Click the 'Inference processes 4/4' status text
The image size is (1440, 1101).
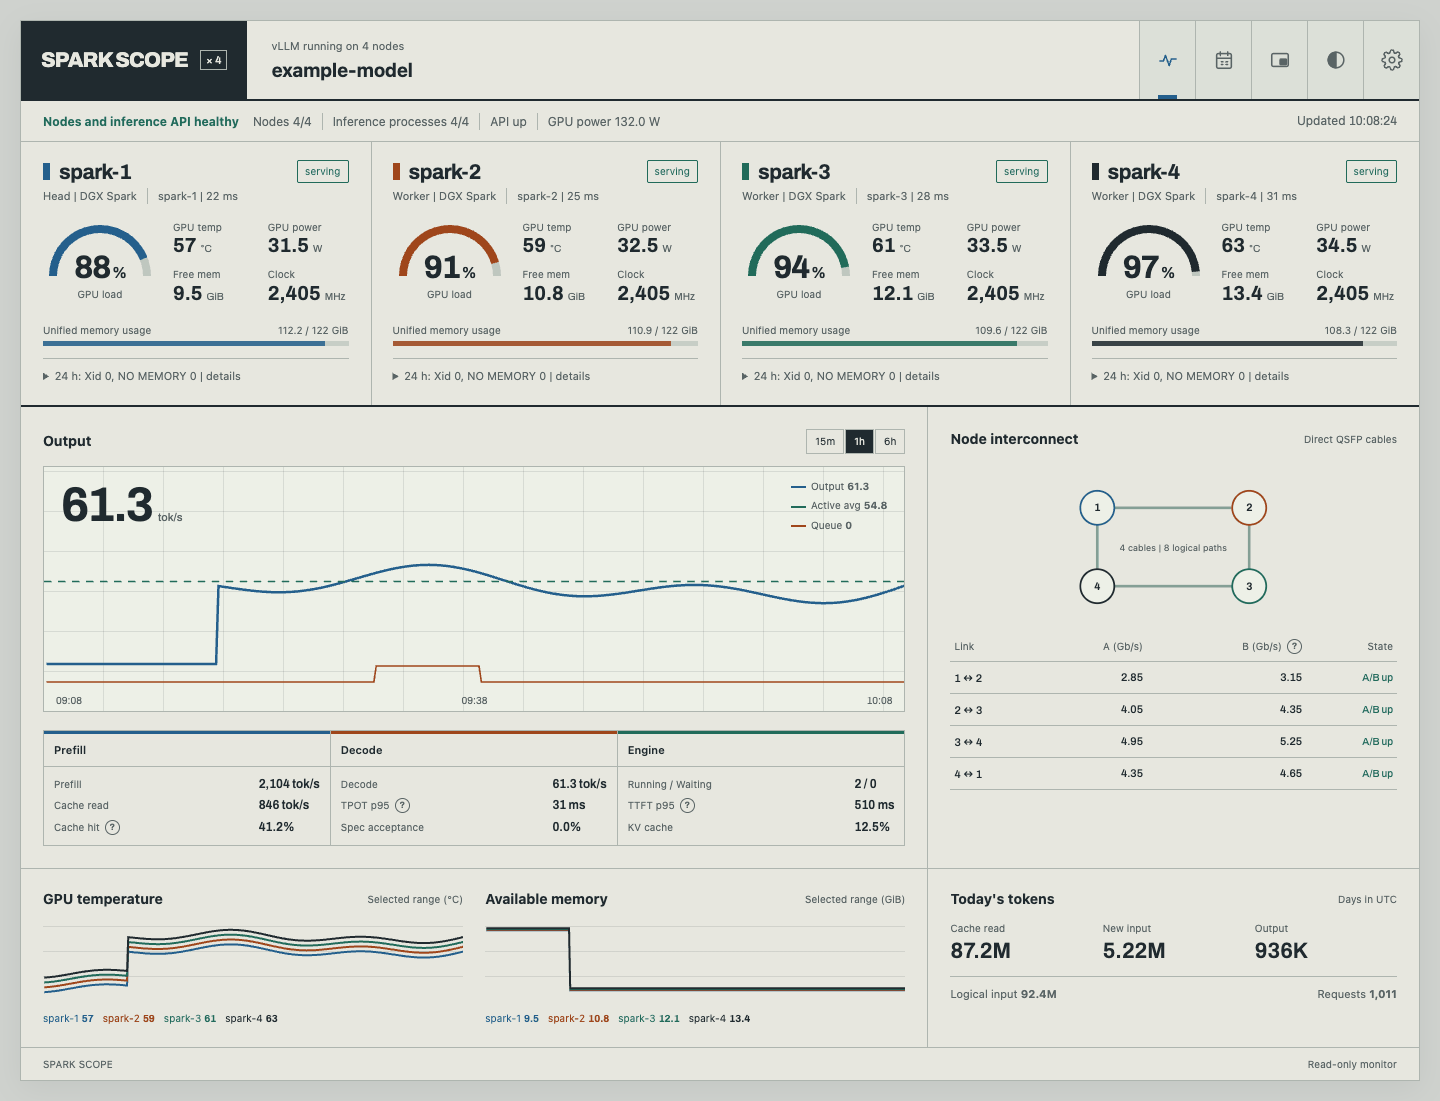[x=401, y=122]
